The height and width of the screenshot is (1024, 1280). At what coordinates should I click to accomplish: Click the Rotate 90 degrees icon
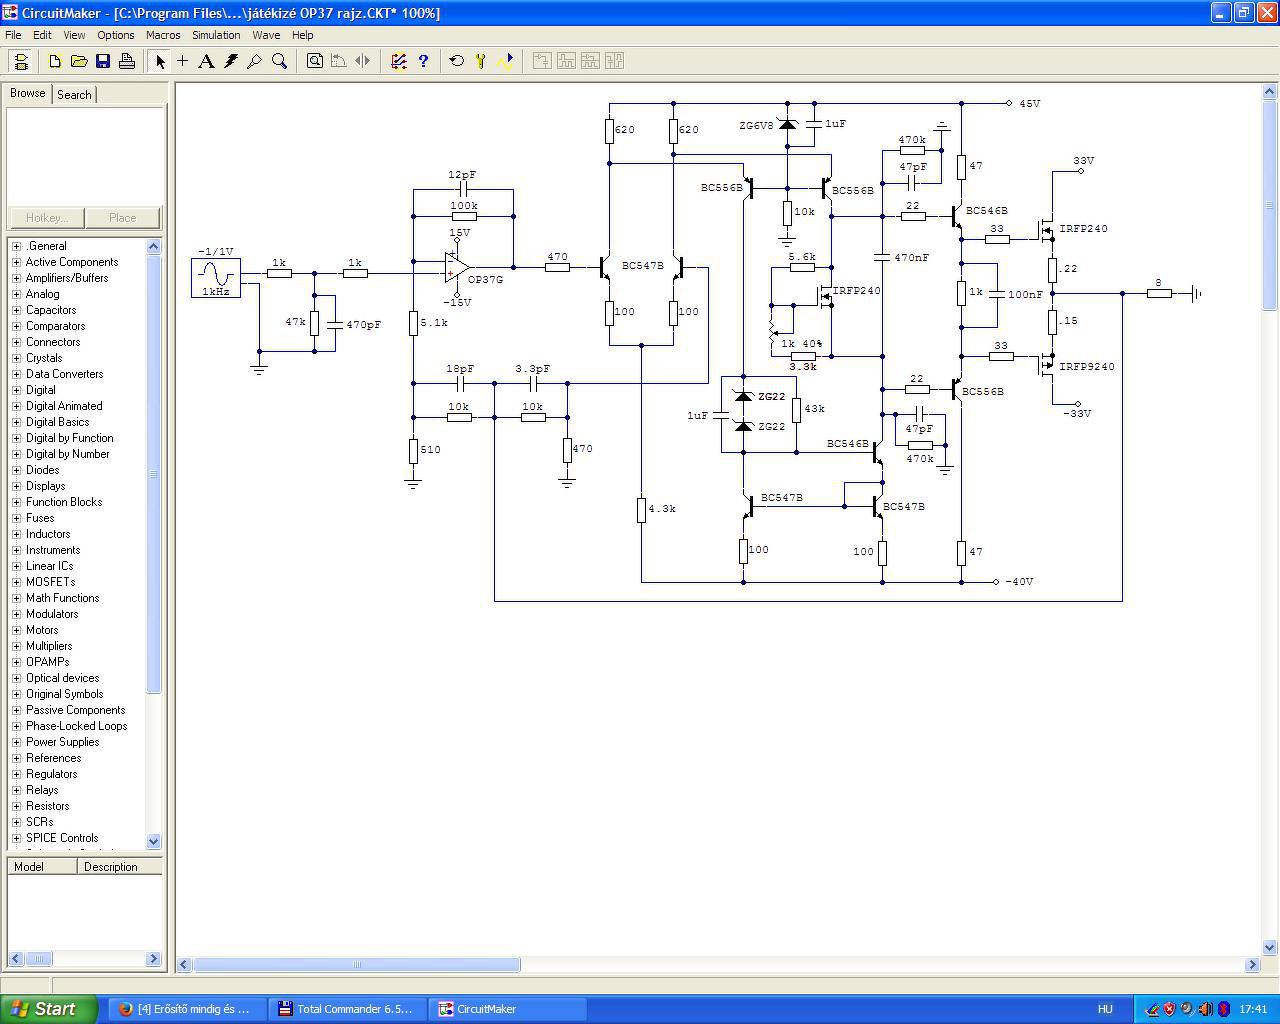339,61
